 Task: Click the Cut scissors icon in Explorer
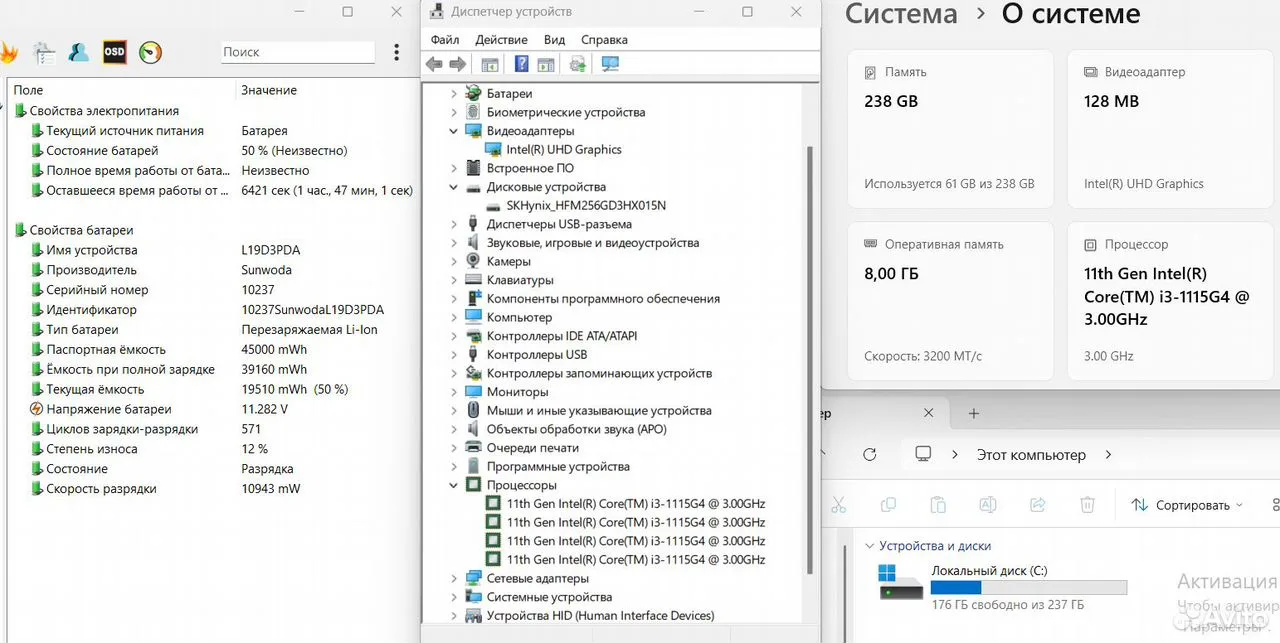839,505
